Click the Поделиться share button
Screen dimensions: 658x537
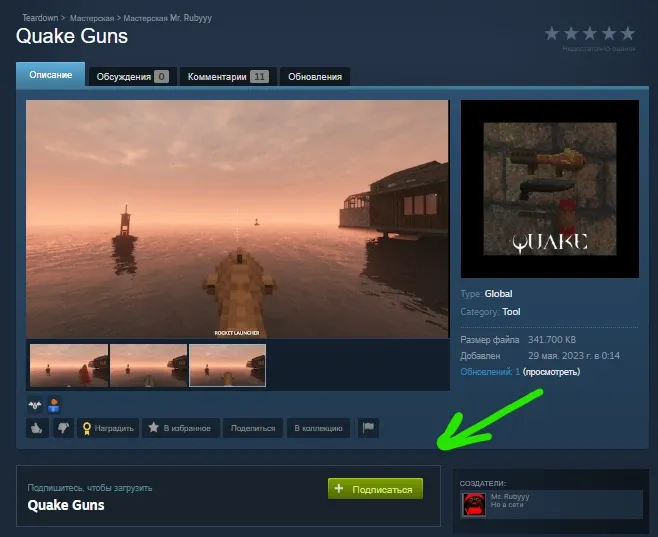click(252, 428)
